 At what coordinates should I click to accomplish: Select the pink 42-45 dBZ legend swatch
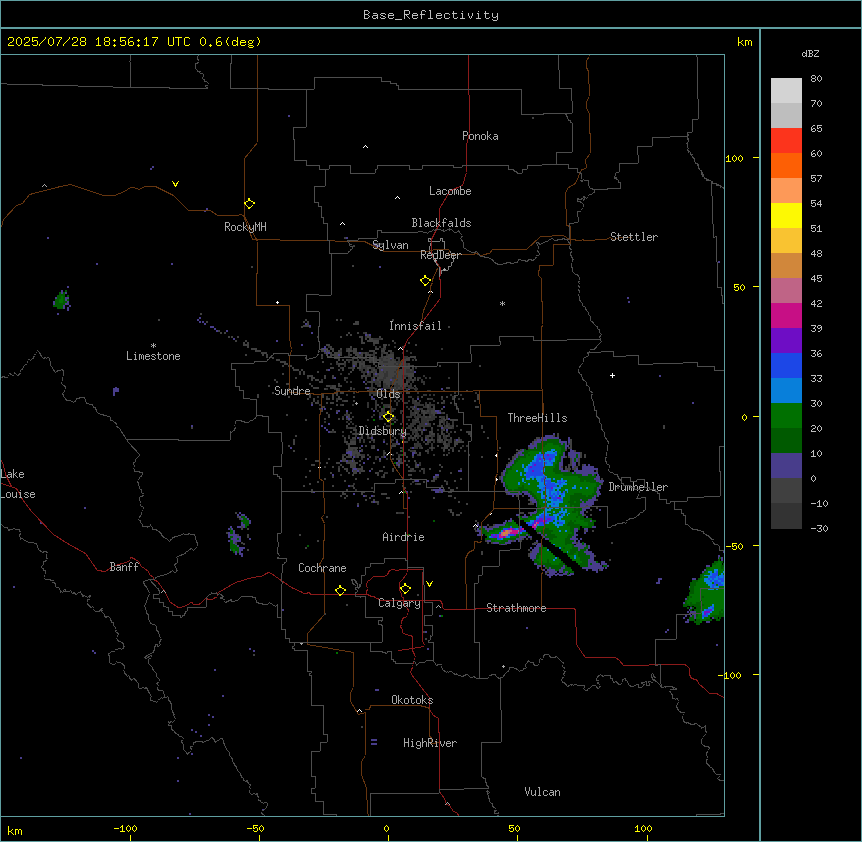786,290
